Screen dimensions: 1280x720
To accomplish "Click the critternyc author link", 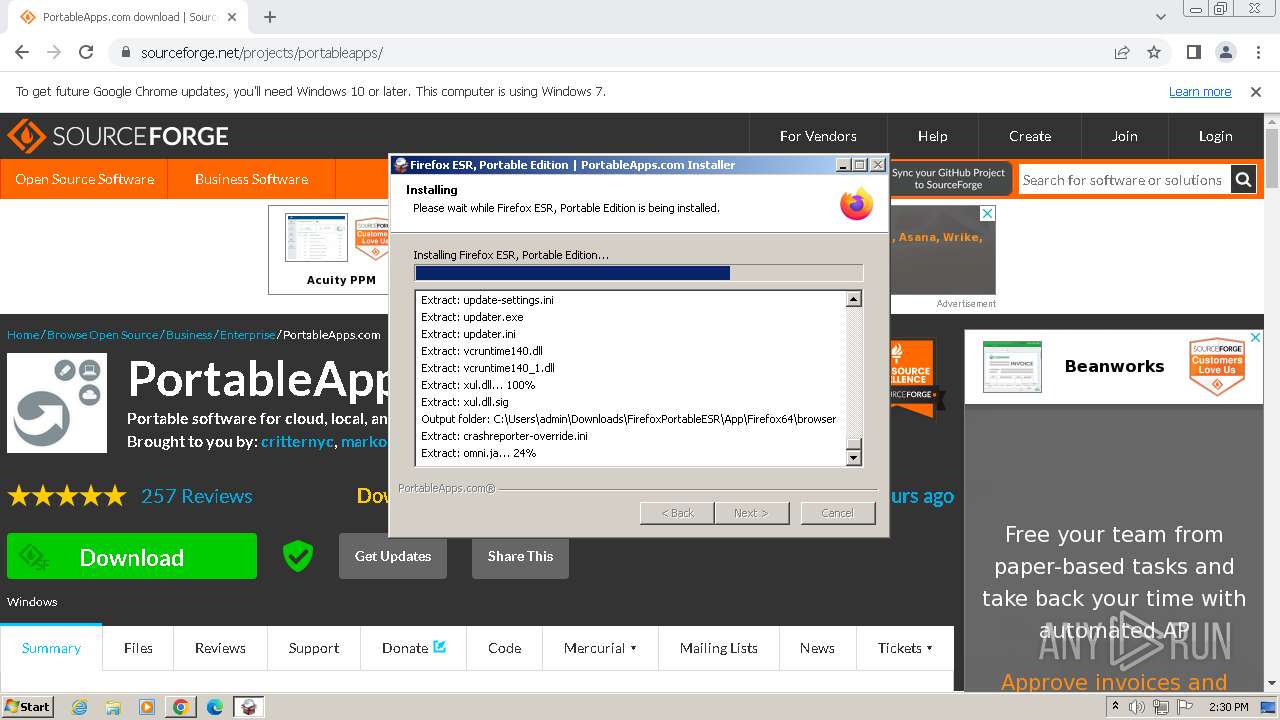I will [298, 441].
